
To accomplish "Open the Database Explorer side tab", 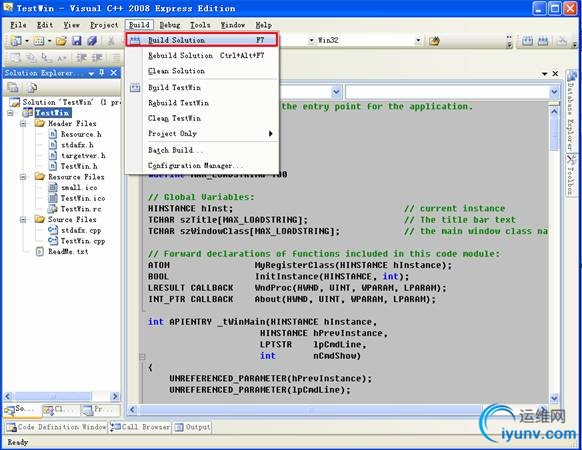I will pyautogui.click(x=571, y=111).
